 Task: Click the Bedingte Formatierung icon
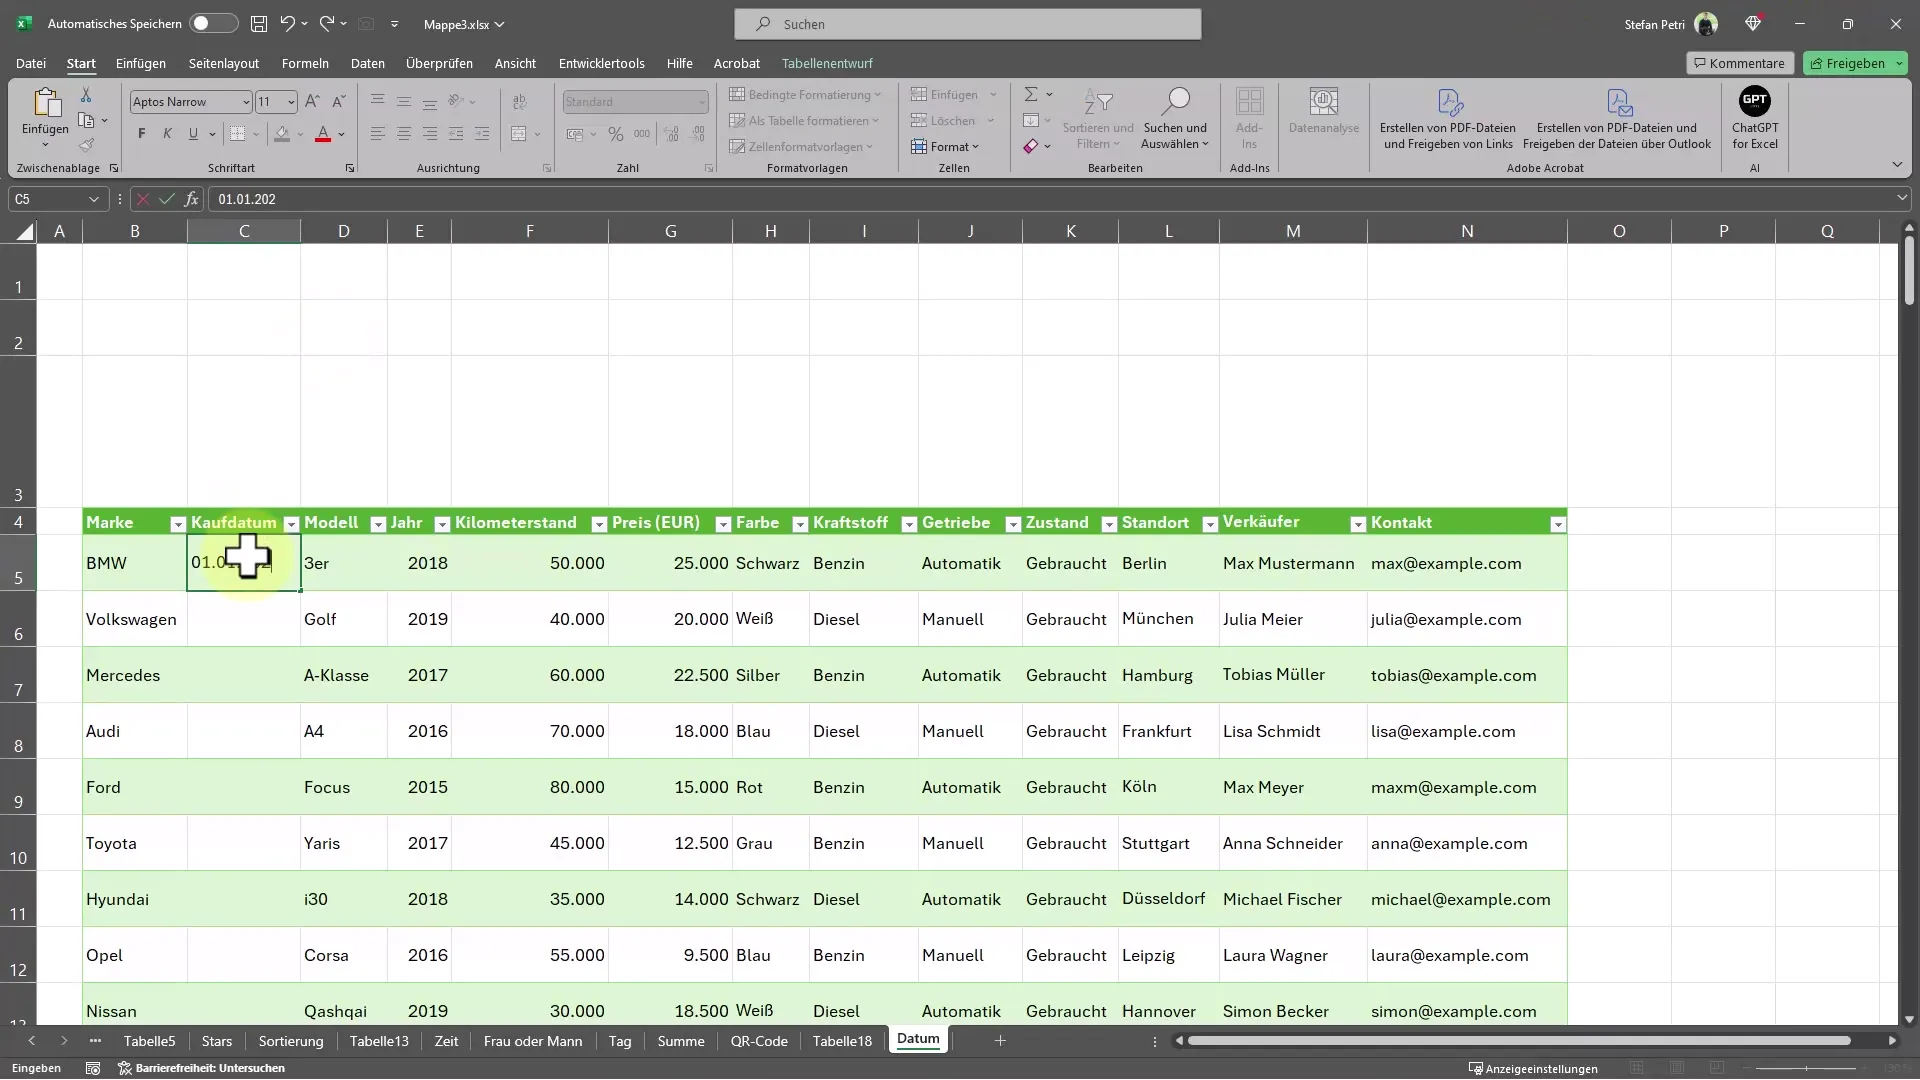pyautogui.click(x=802, y=95)
